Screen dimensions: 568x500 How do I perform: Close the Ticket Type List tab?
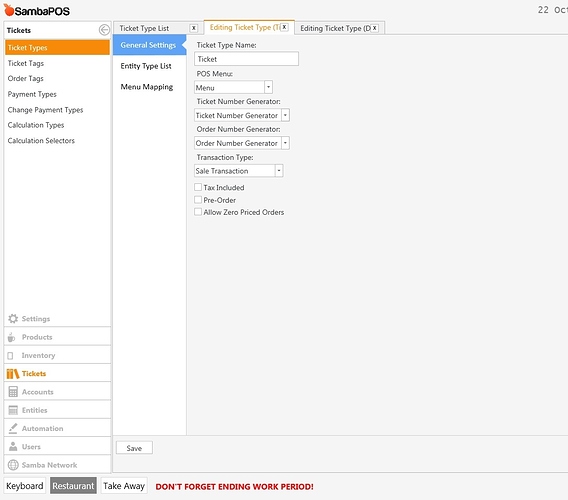(x=194, y=28)
